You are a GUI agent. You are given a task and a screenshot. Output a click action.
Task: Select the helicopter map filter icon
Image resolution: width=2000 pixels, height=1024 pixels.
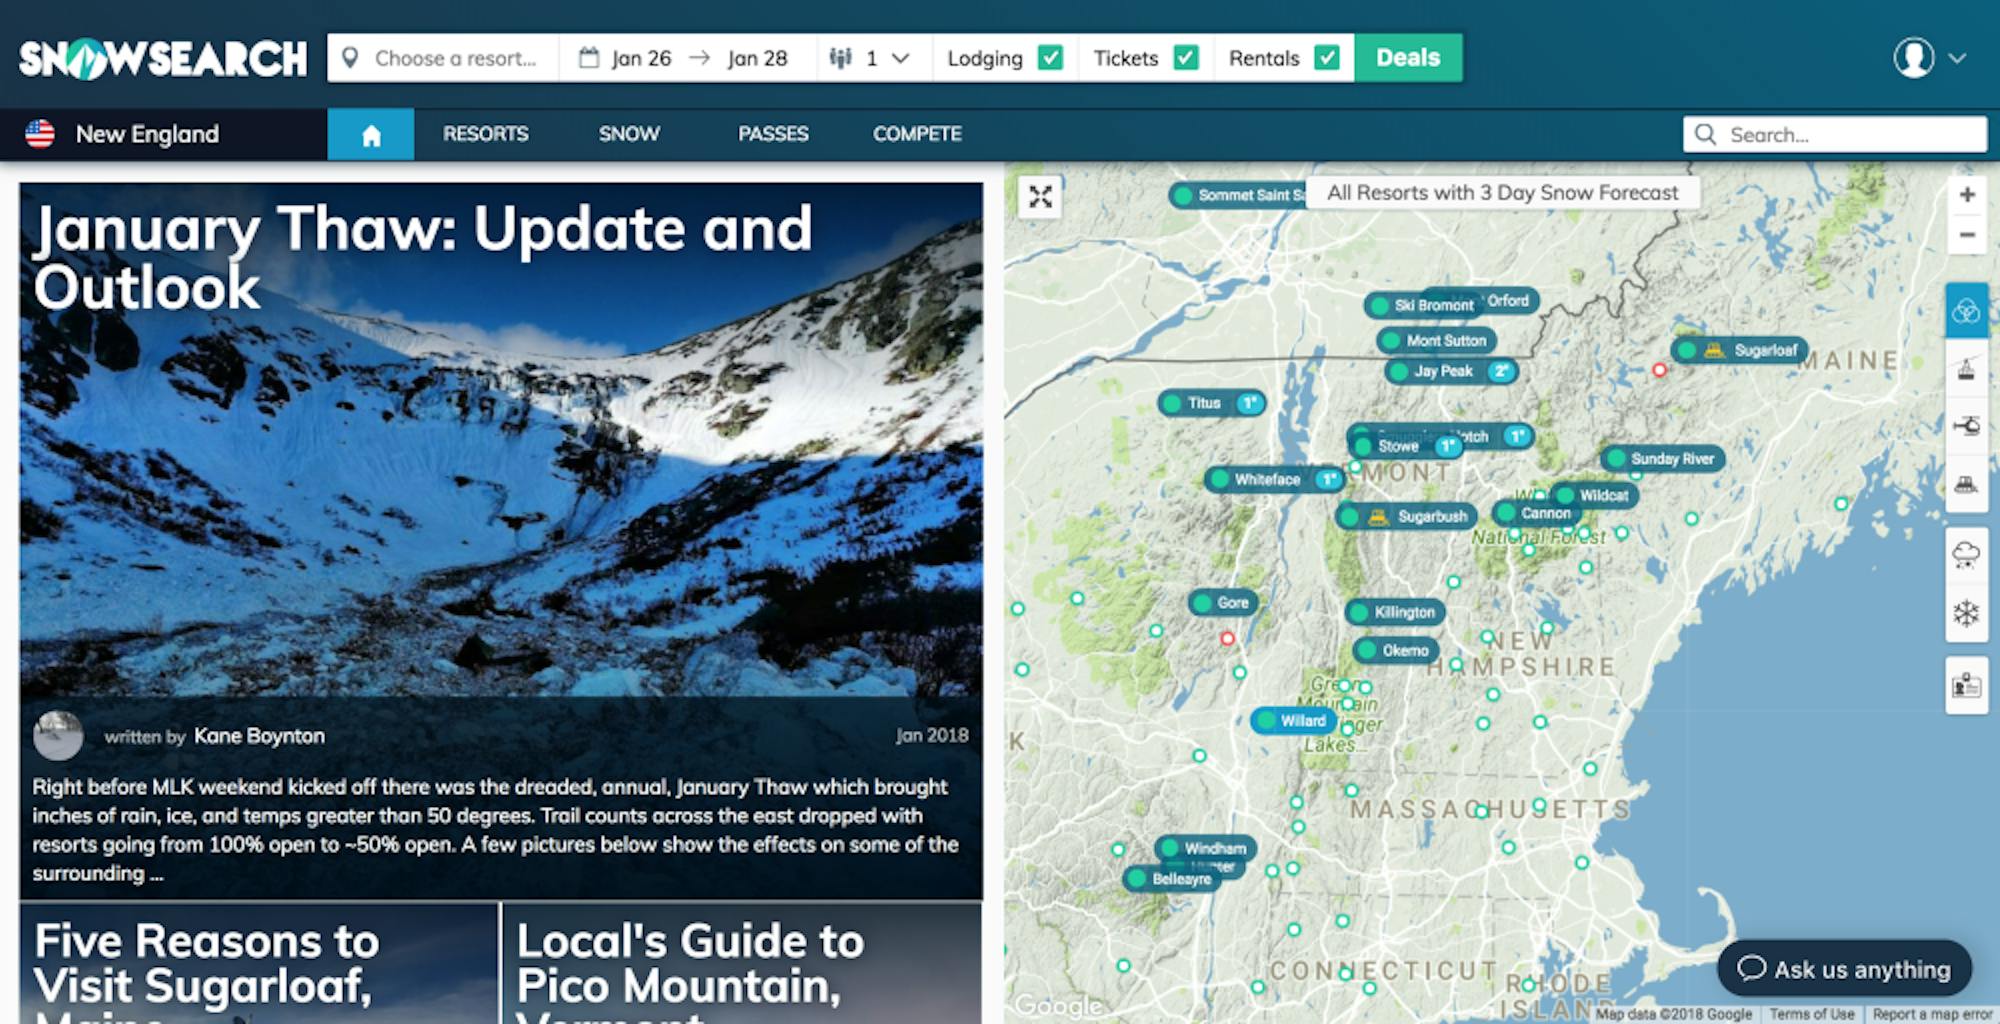click(1965, 427)
